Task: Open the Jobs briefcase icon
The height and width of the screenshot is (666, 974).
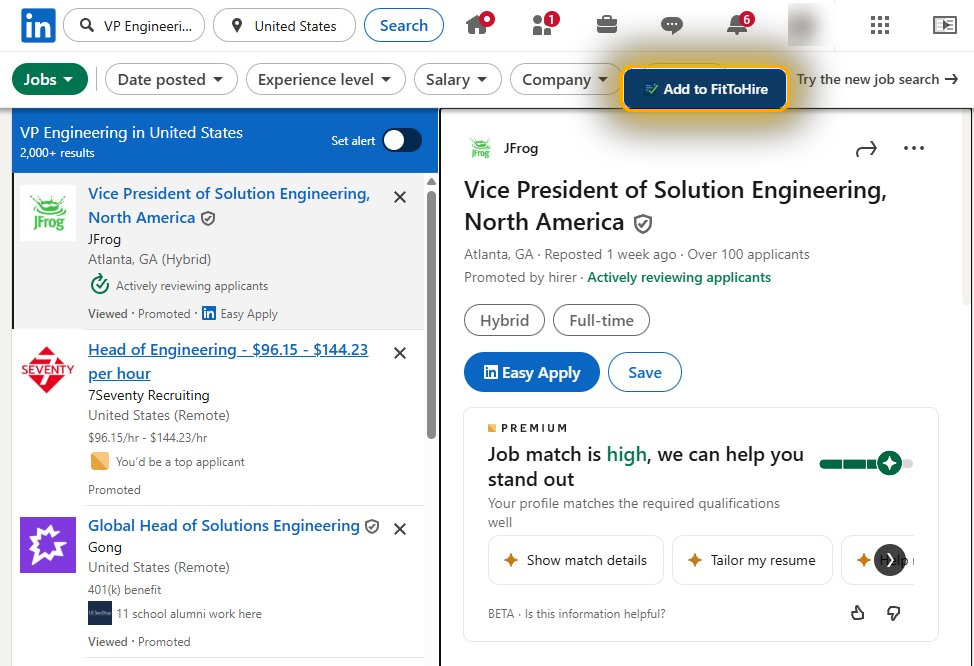Action: pos(606,25)
